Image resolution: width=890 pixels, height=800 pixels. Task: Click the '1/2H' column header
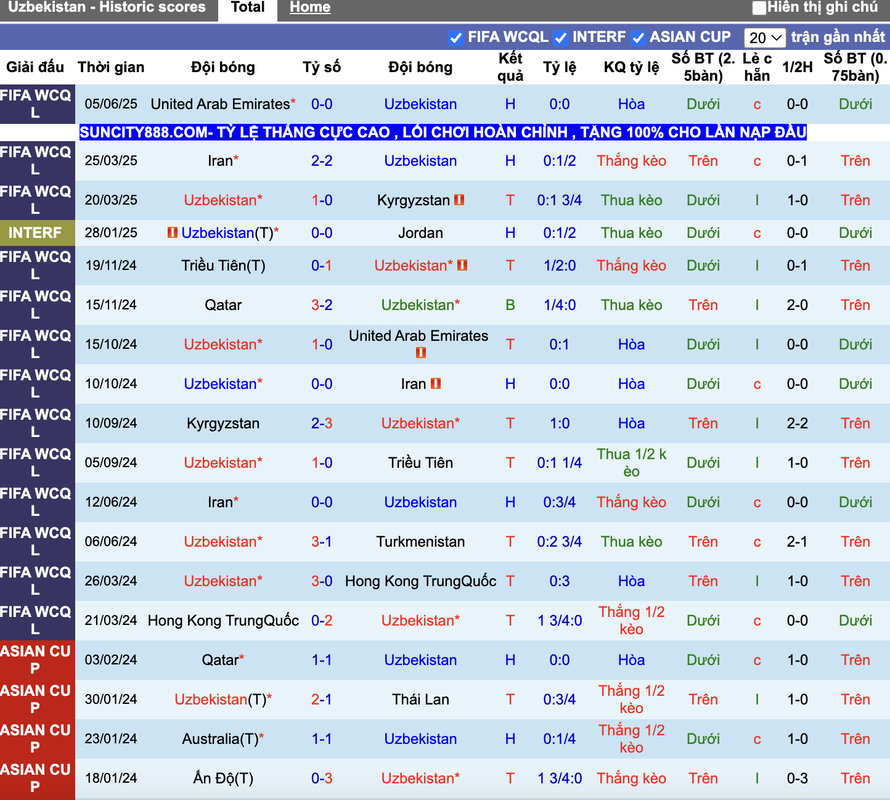pos(797,67)
